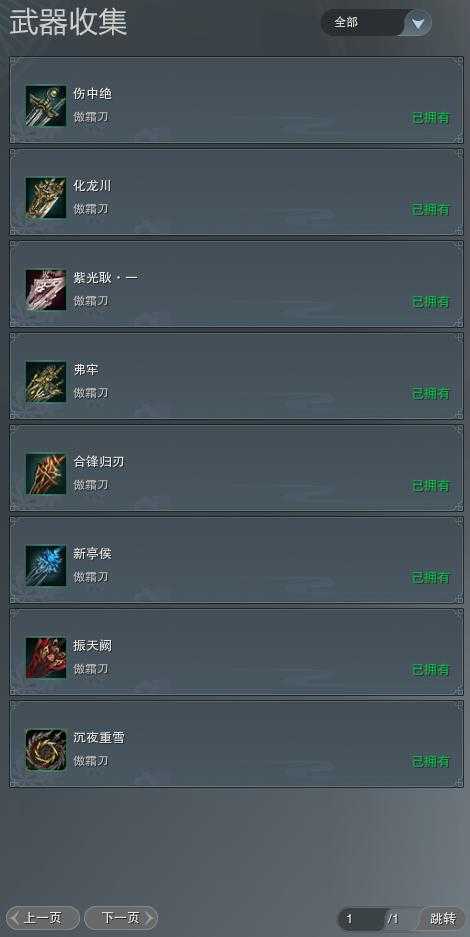Open the 紫光耿·一 weapon icon
The width and height of the screenshot is (470, 937).
(x=46, y=290)
